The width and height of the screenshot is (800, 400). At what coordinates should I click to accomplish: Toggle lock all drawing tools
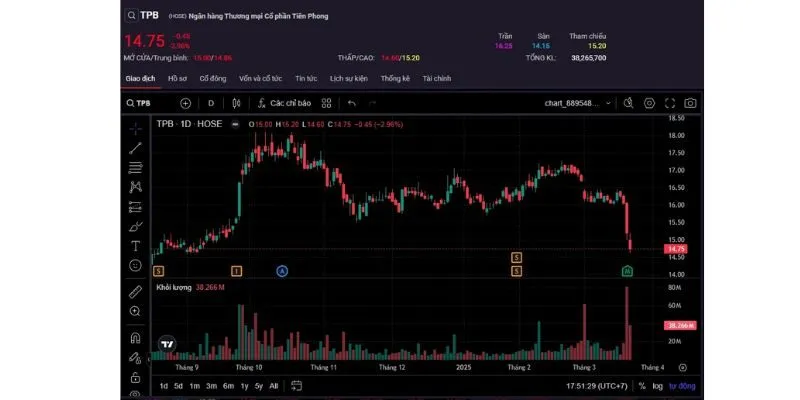pos(135,378)
